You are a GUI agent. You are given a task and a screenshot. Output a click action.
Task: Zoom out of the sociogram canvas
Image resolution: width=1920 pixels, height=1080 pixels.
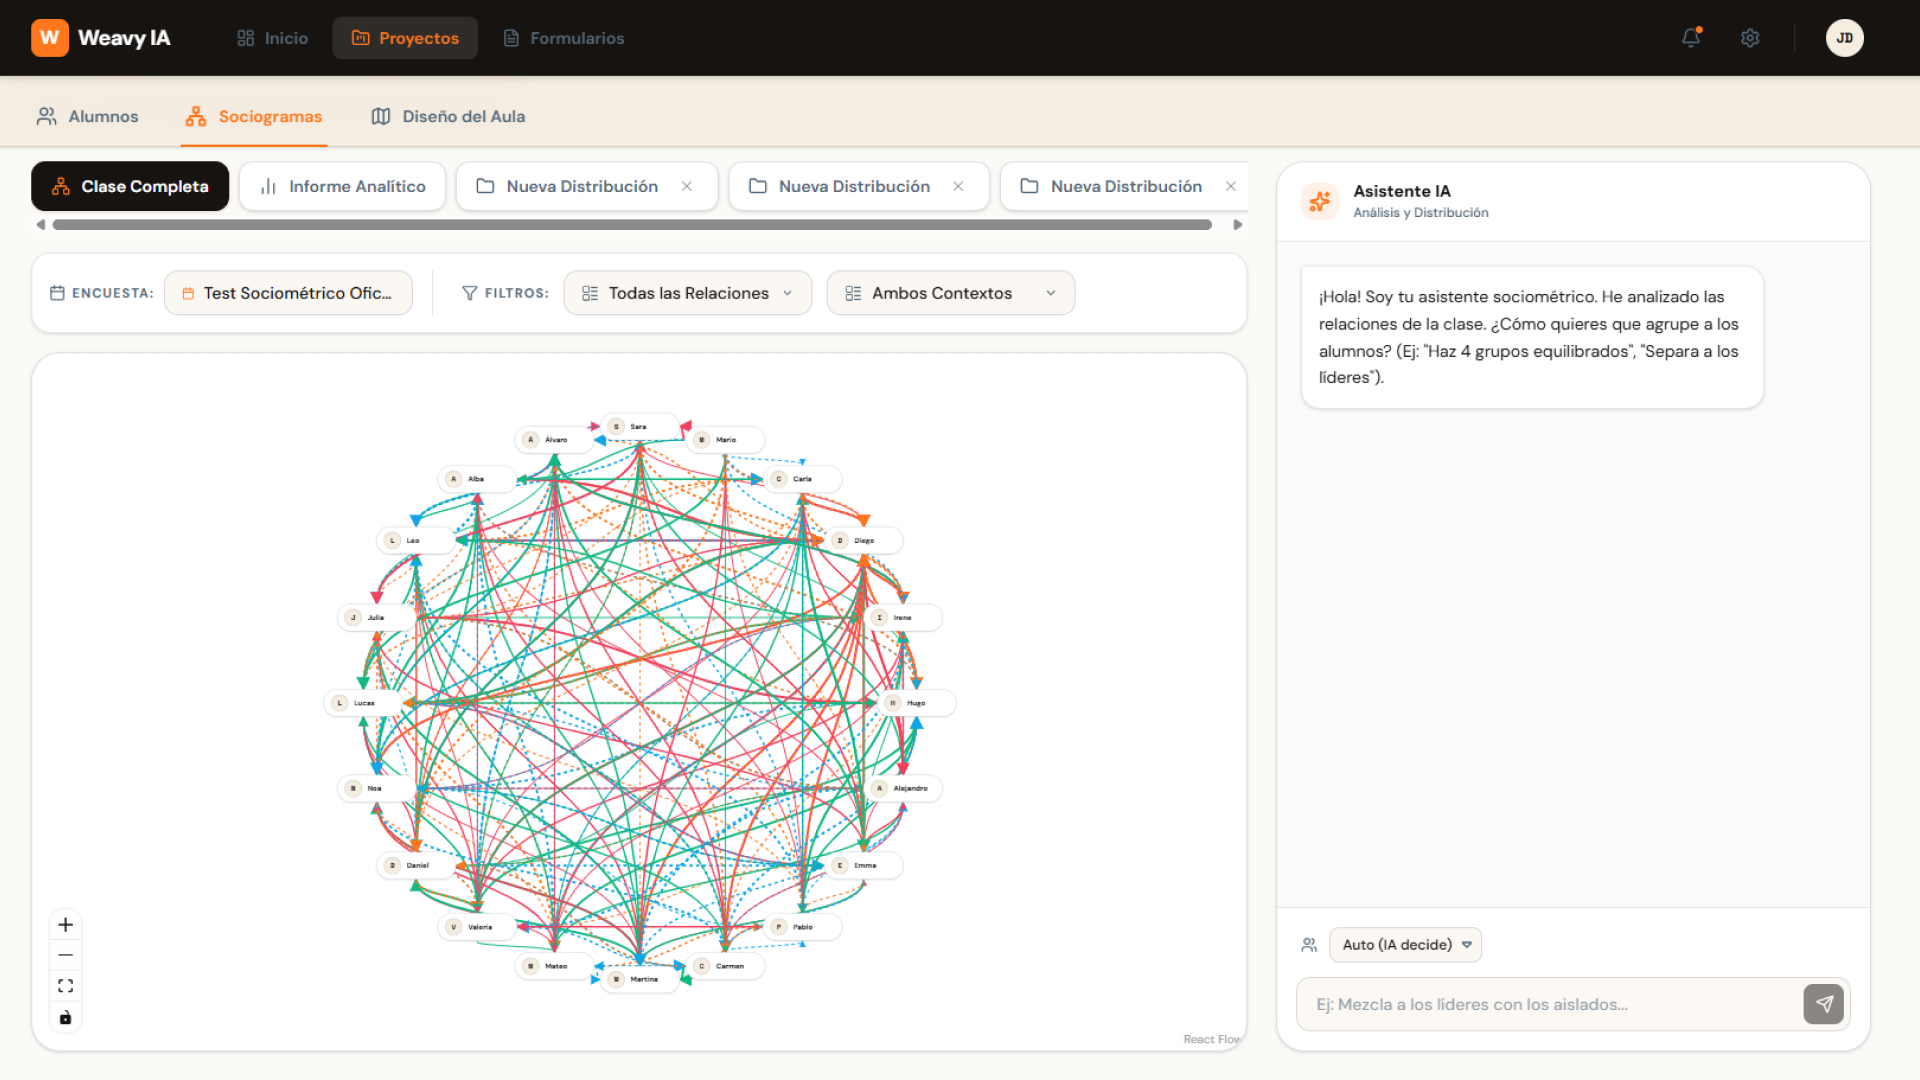[66, 955]
